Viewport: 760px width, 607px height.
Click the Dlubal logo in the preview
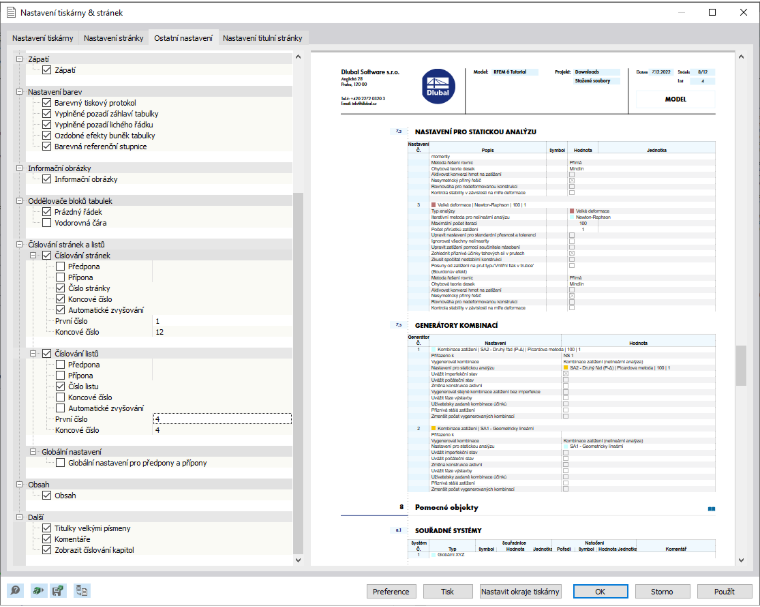(x=438, y=86)
